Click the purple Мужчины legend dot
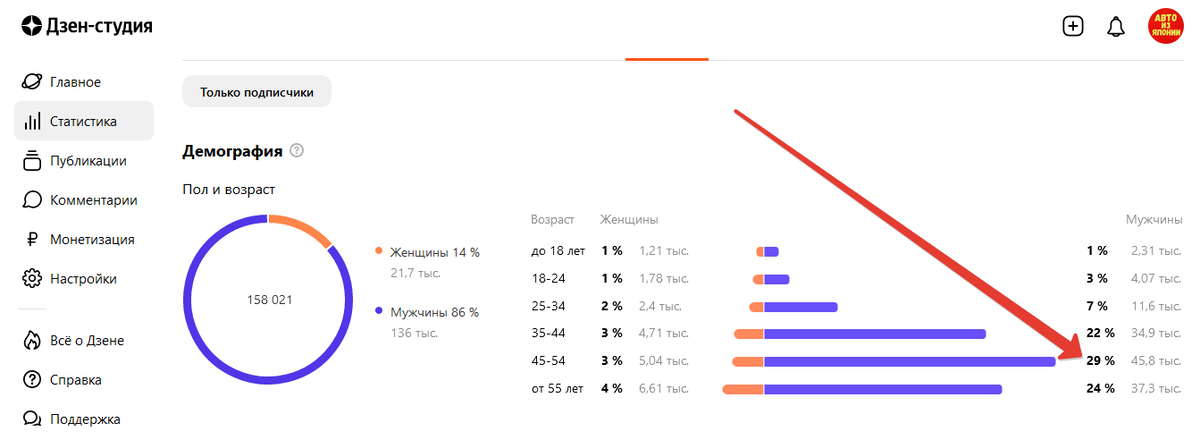Screen dimensions: 1200x440 point(379,312)
